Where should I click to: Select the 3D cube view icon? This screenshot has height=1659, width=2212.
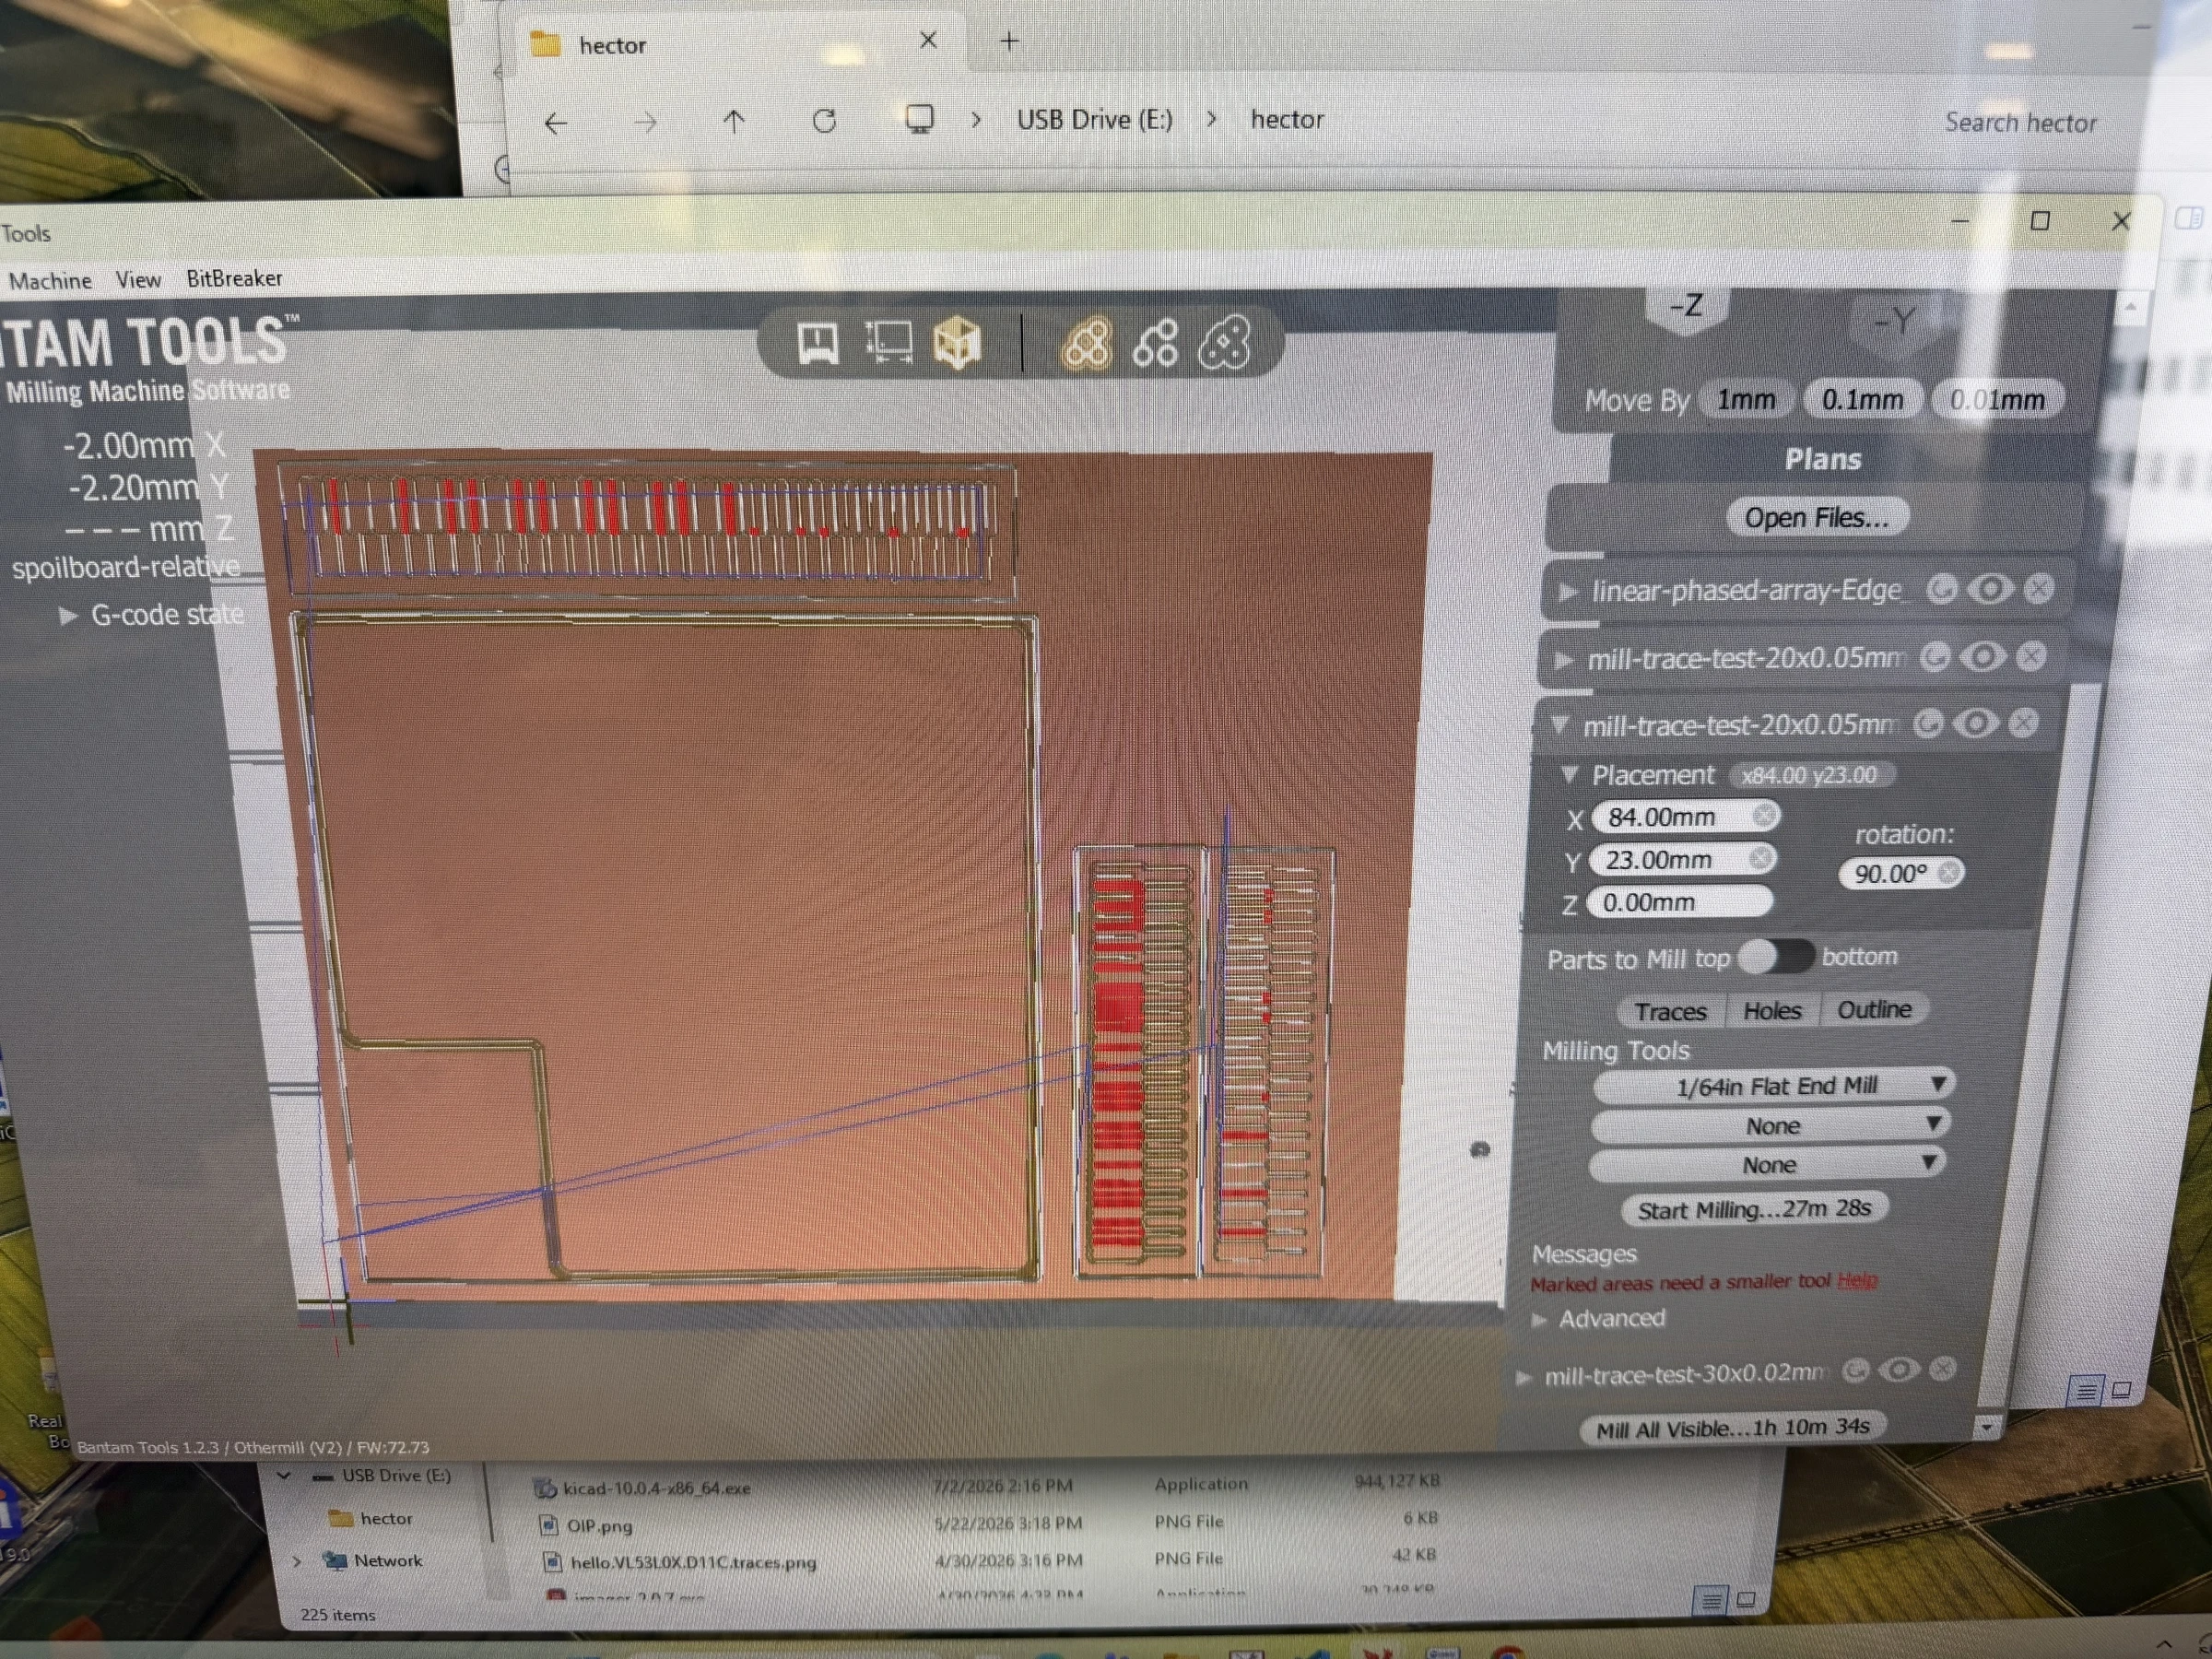click(x=957, y=343)
